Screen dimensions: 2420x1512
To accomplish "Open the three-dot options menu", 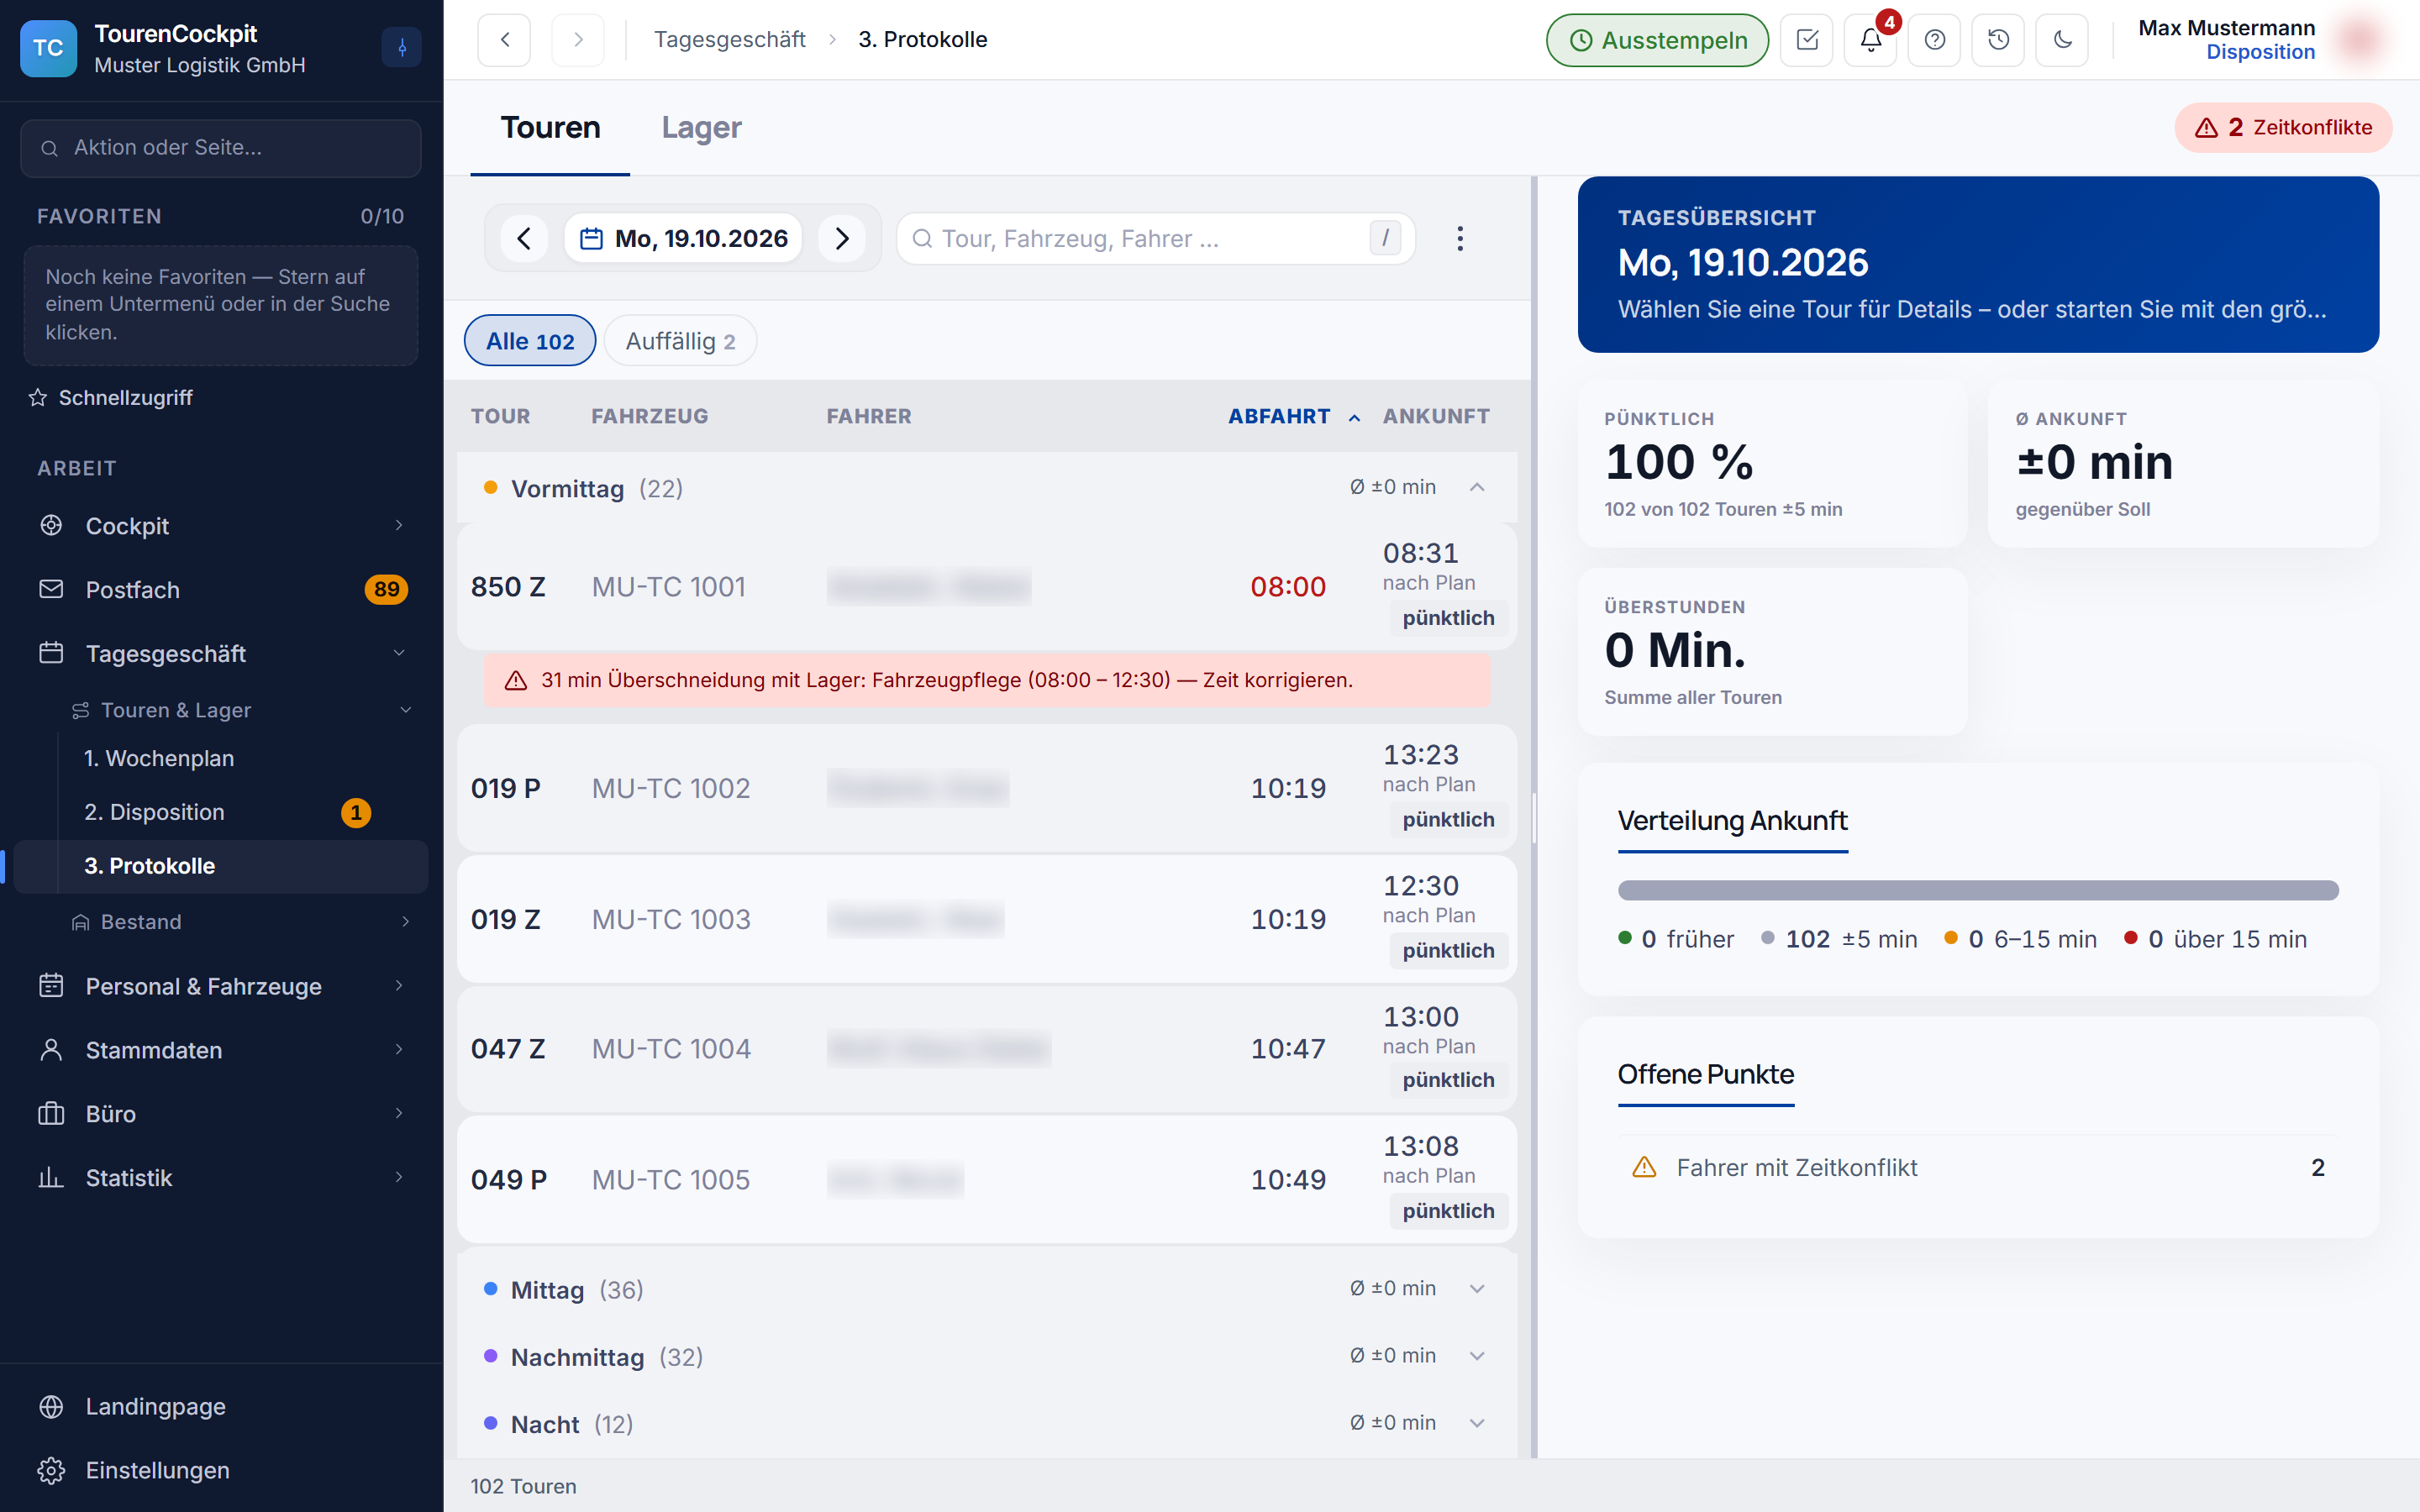I will 1460,238.
